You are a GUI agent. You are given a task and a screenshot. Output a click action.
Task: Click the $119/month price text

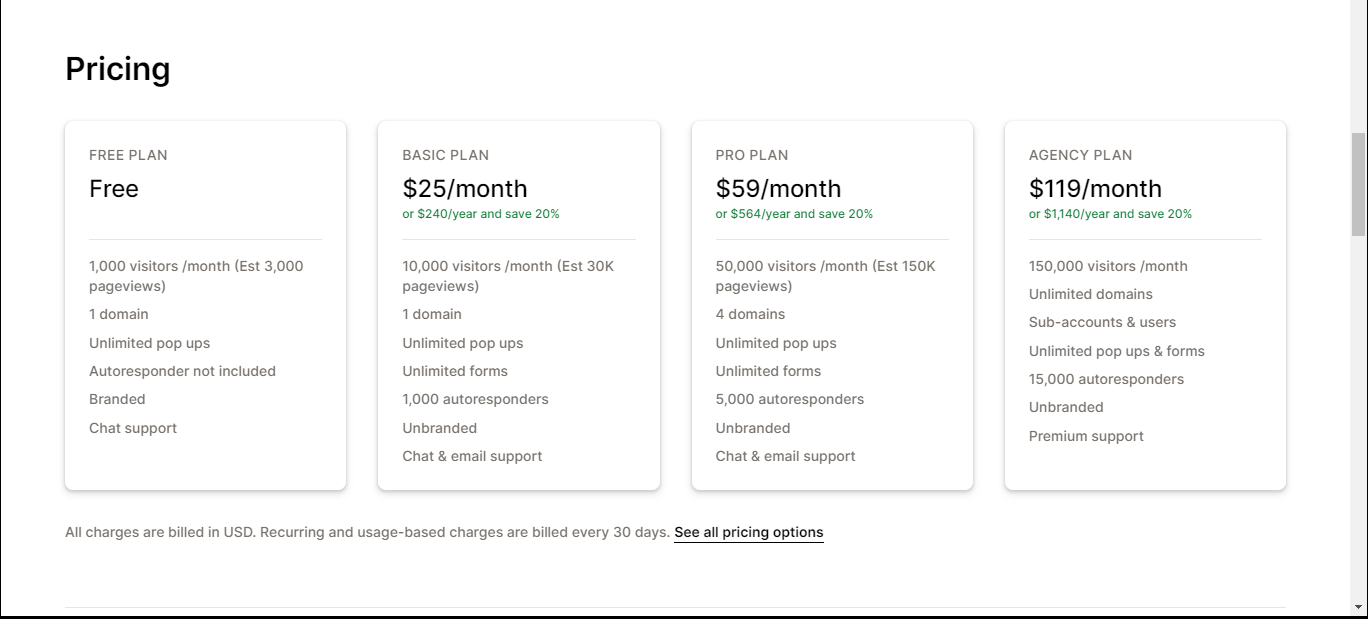click(1095, 189)
